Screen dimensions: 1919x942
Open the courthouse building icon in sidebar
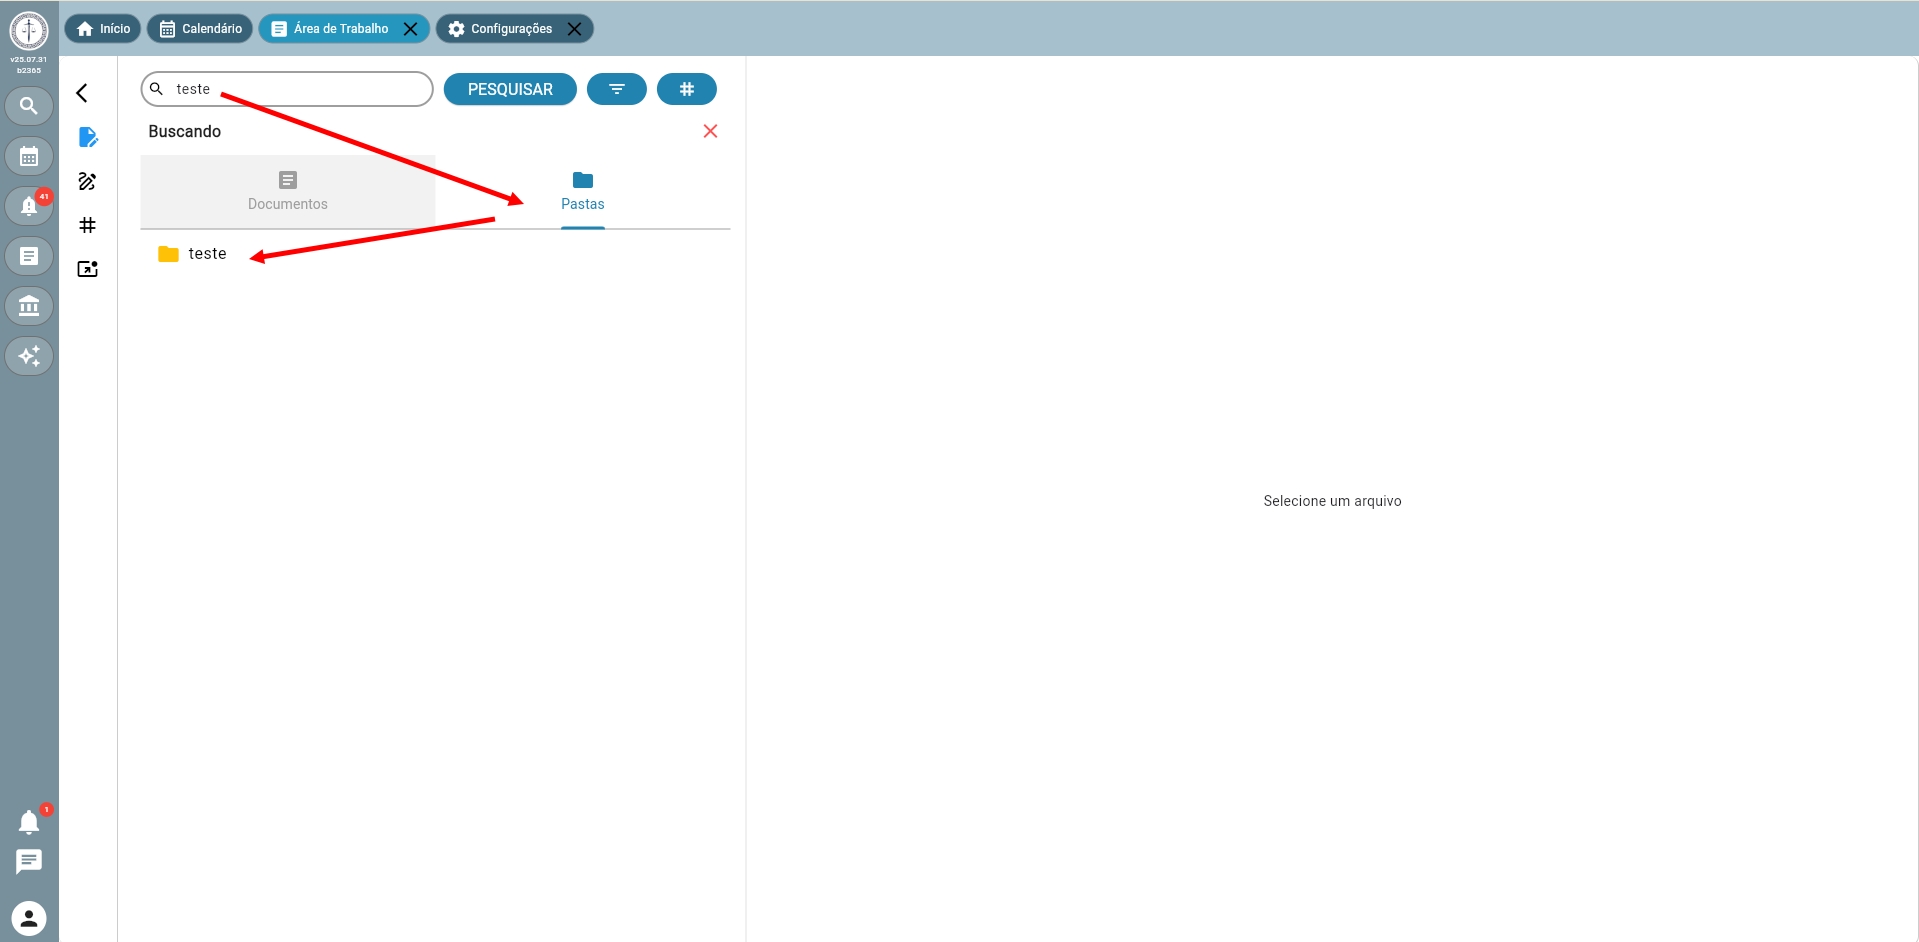29,306
